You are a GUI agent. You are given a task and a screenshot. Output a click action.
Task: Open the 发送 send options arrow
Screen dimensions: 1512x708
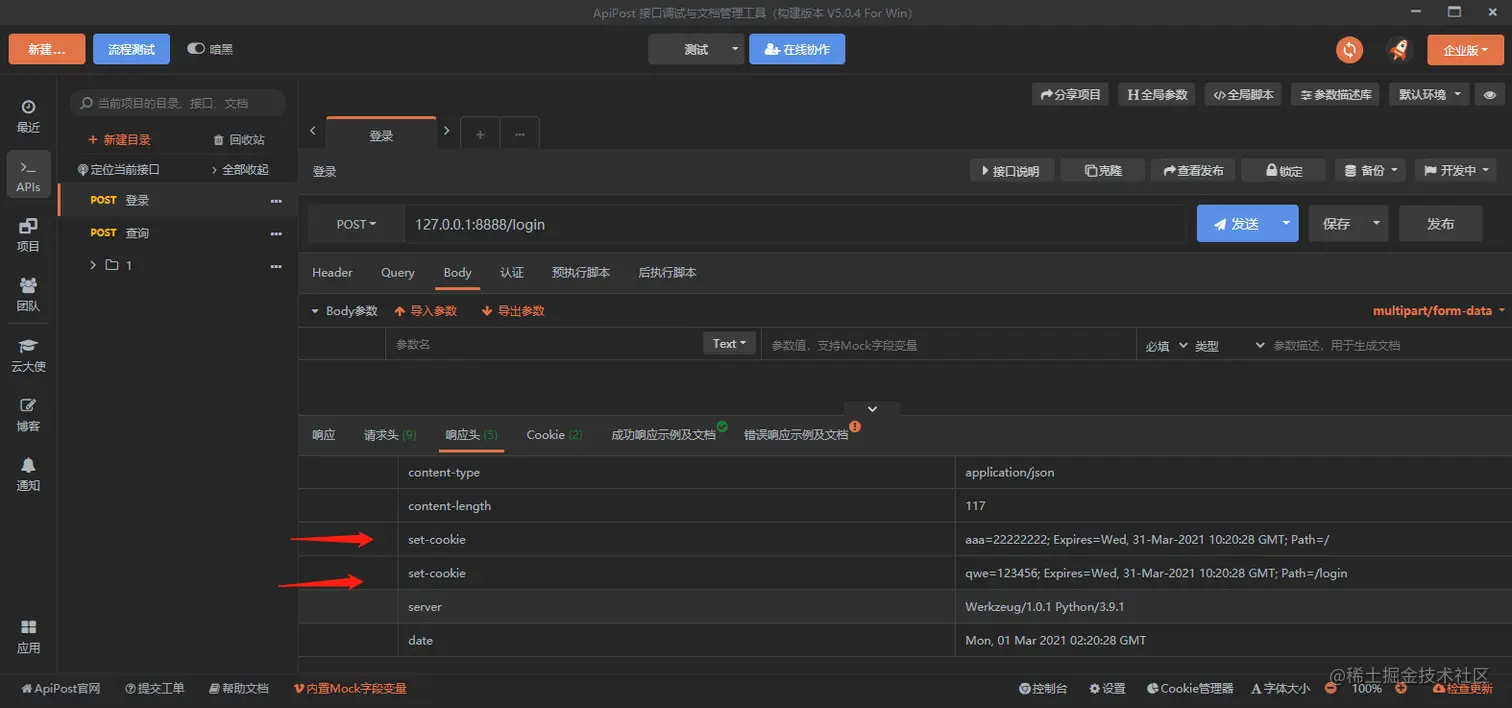pyautogui.click(x=1285, y=224)
